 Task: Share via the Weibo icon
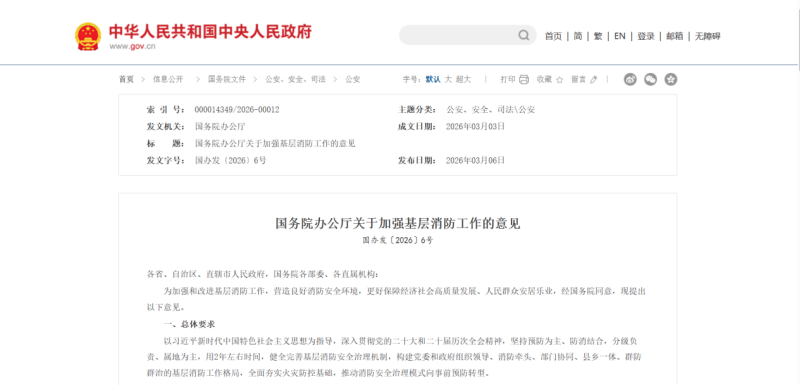630,80
